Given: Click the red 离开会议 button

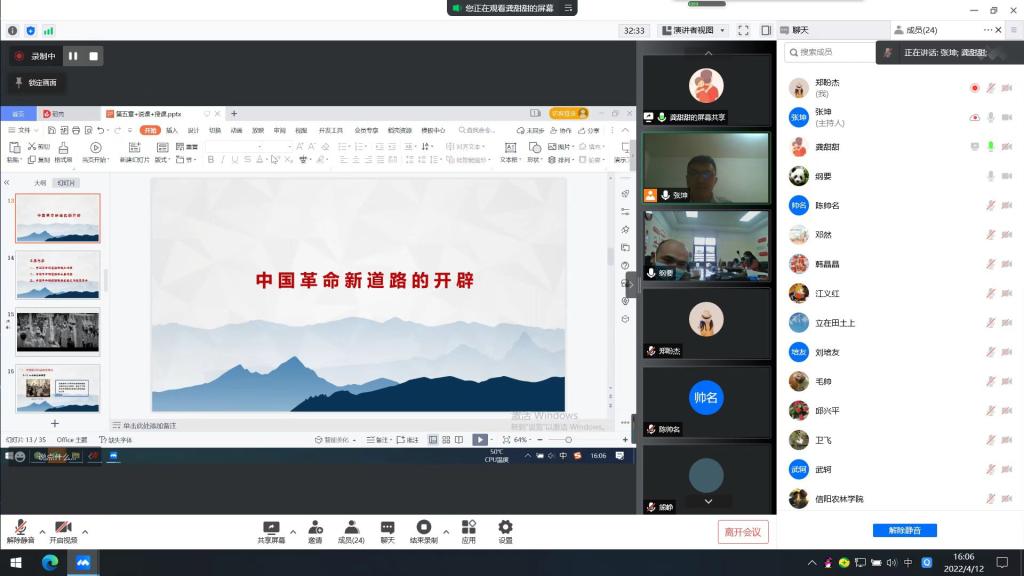Looking at the screenshot, I should (743, 532).
